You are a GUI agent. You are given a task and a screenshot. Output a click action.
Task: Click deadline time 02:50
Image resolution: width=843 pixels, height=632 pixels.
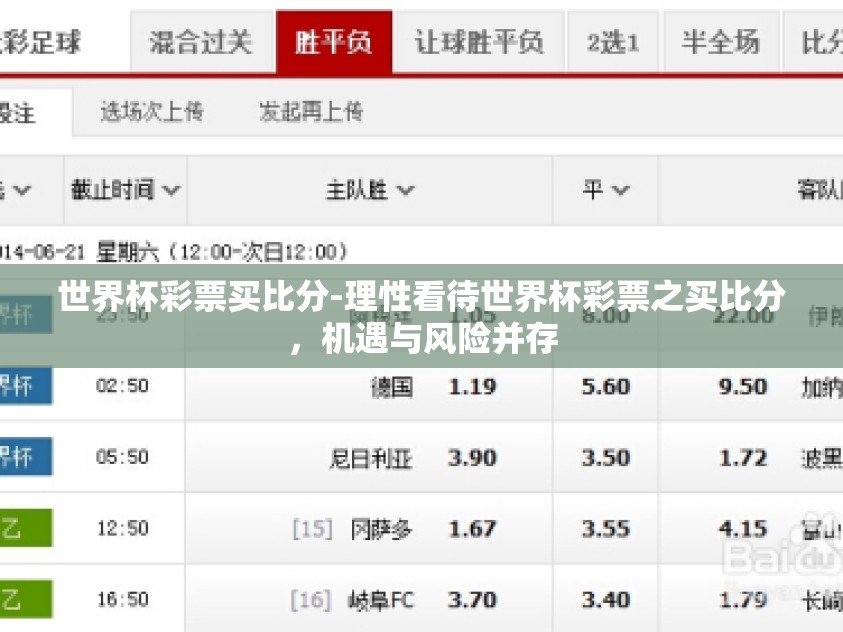[x=123, y=386]
